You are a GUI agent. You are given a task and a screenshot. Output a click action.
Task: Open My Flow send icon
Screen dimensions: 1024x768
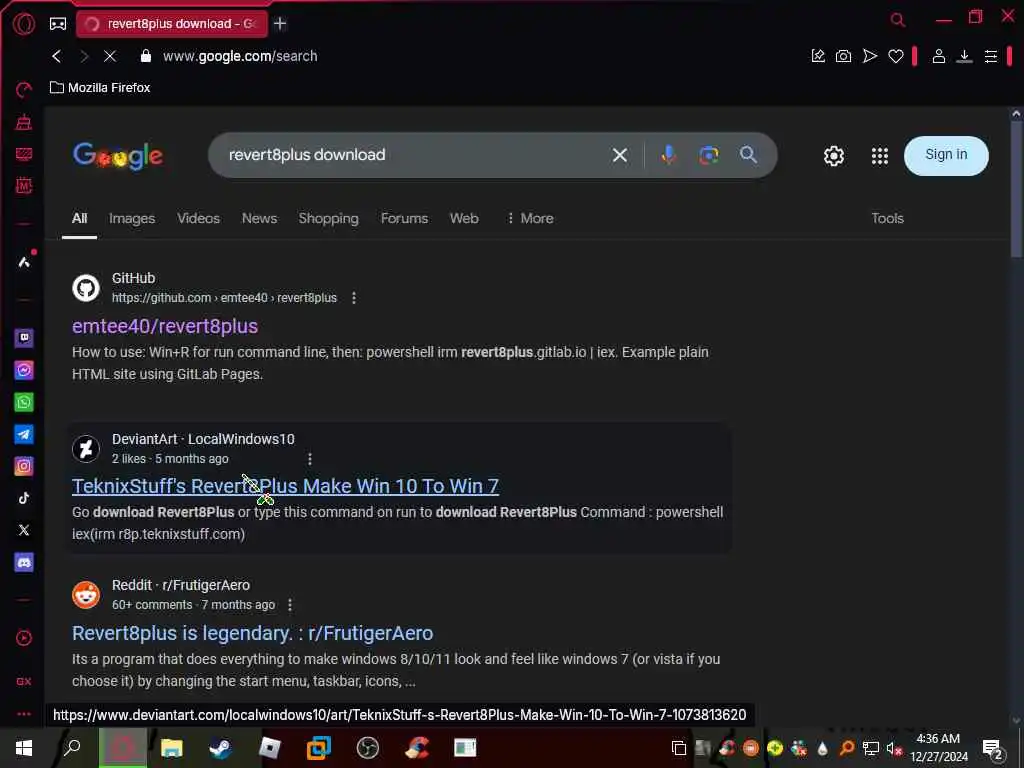pos(870,56)
